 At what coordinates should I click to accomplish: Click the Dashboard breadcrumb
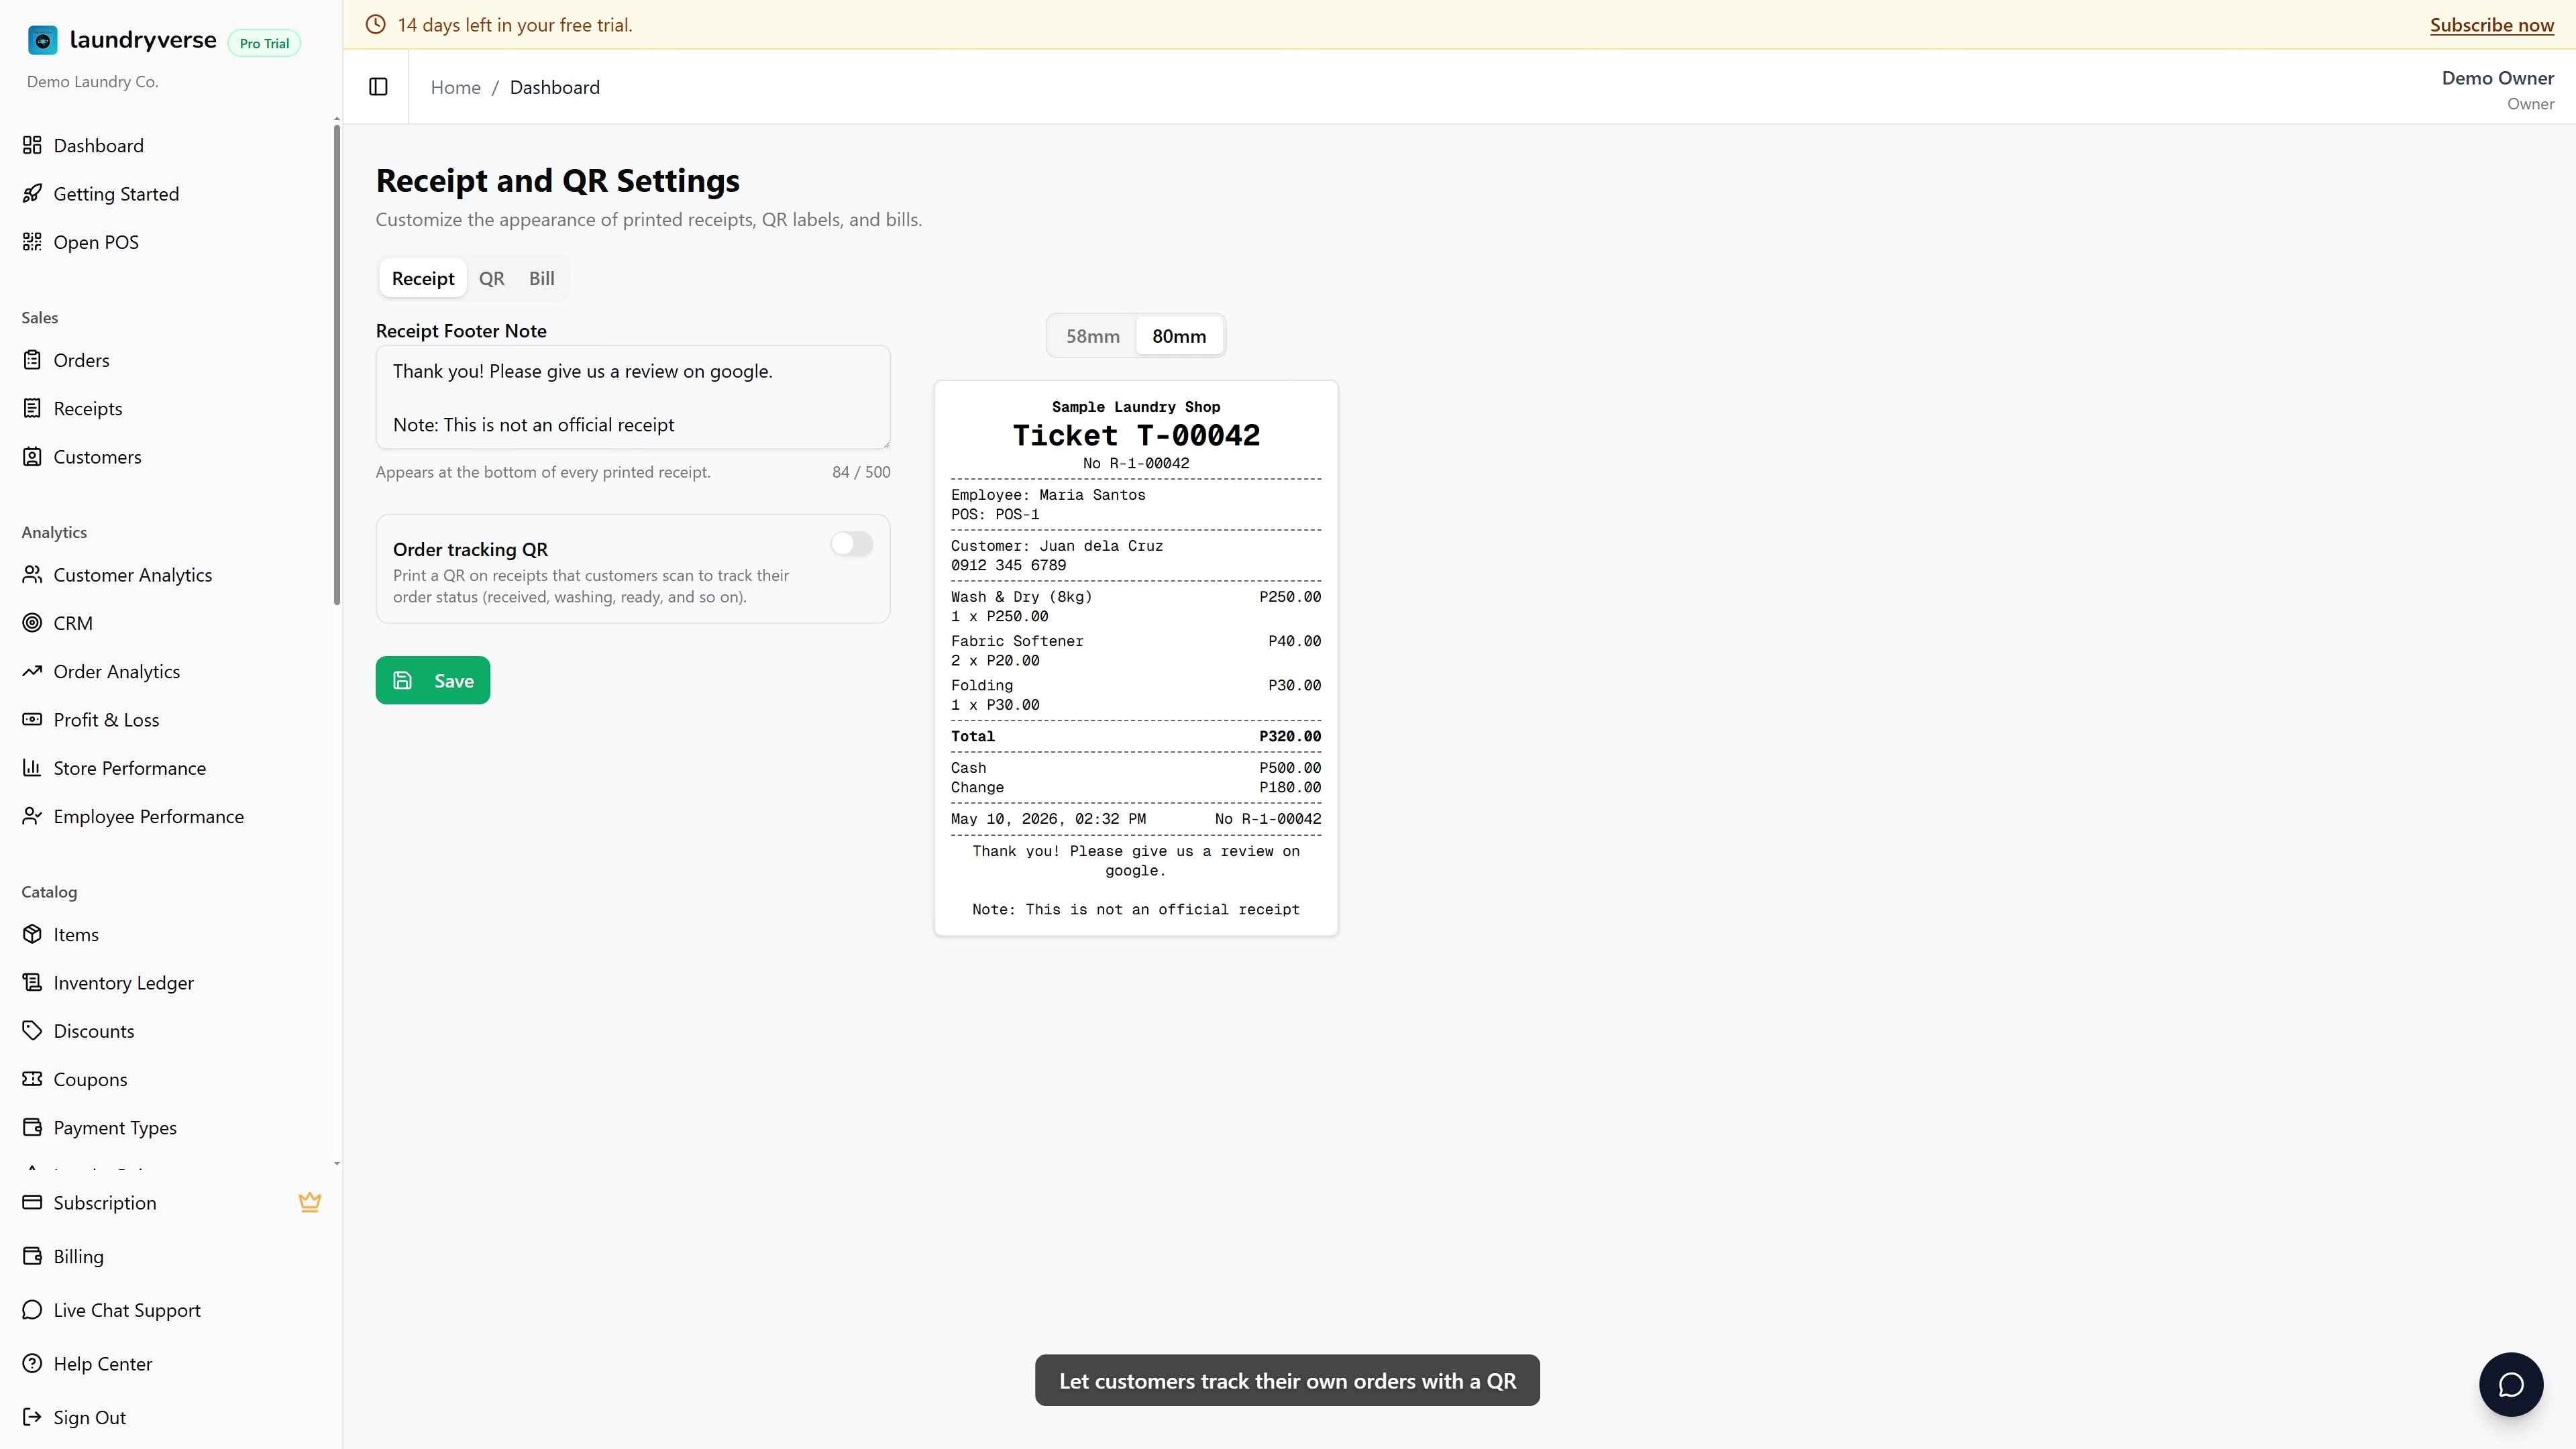(x=554, y=87)
